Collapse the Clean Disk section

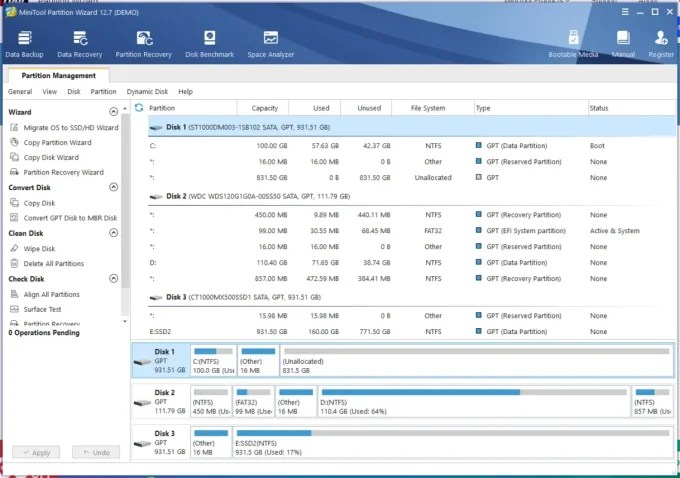coord(113,233)
